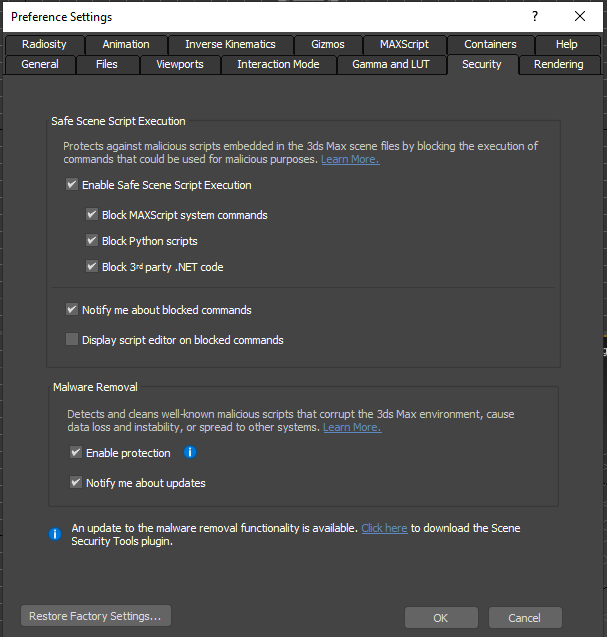Toggle Block Python scripts checkbox
607x637 pixels.
[x=92, y=241]
